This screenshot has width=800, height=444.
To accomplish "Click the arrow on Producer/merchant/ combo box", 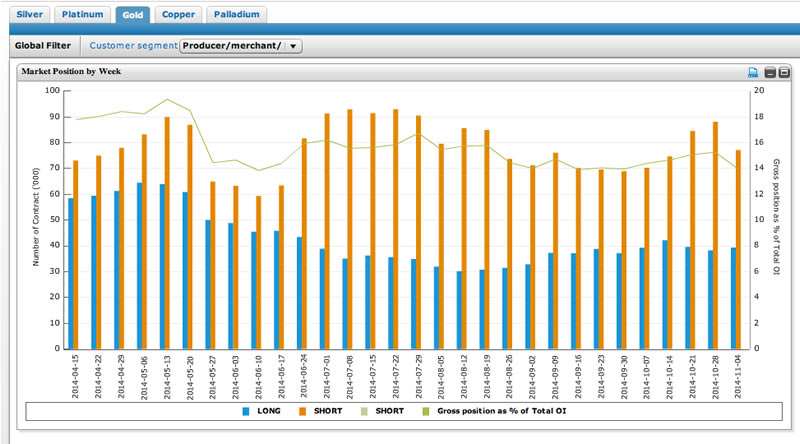I will click(x=293, y=46).
